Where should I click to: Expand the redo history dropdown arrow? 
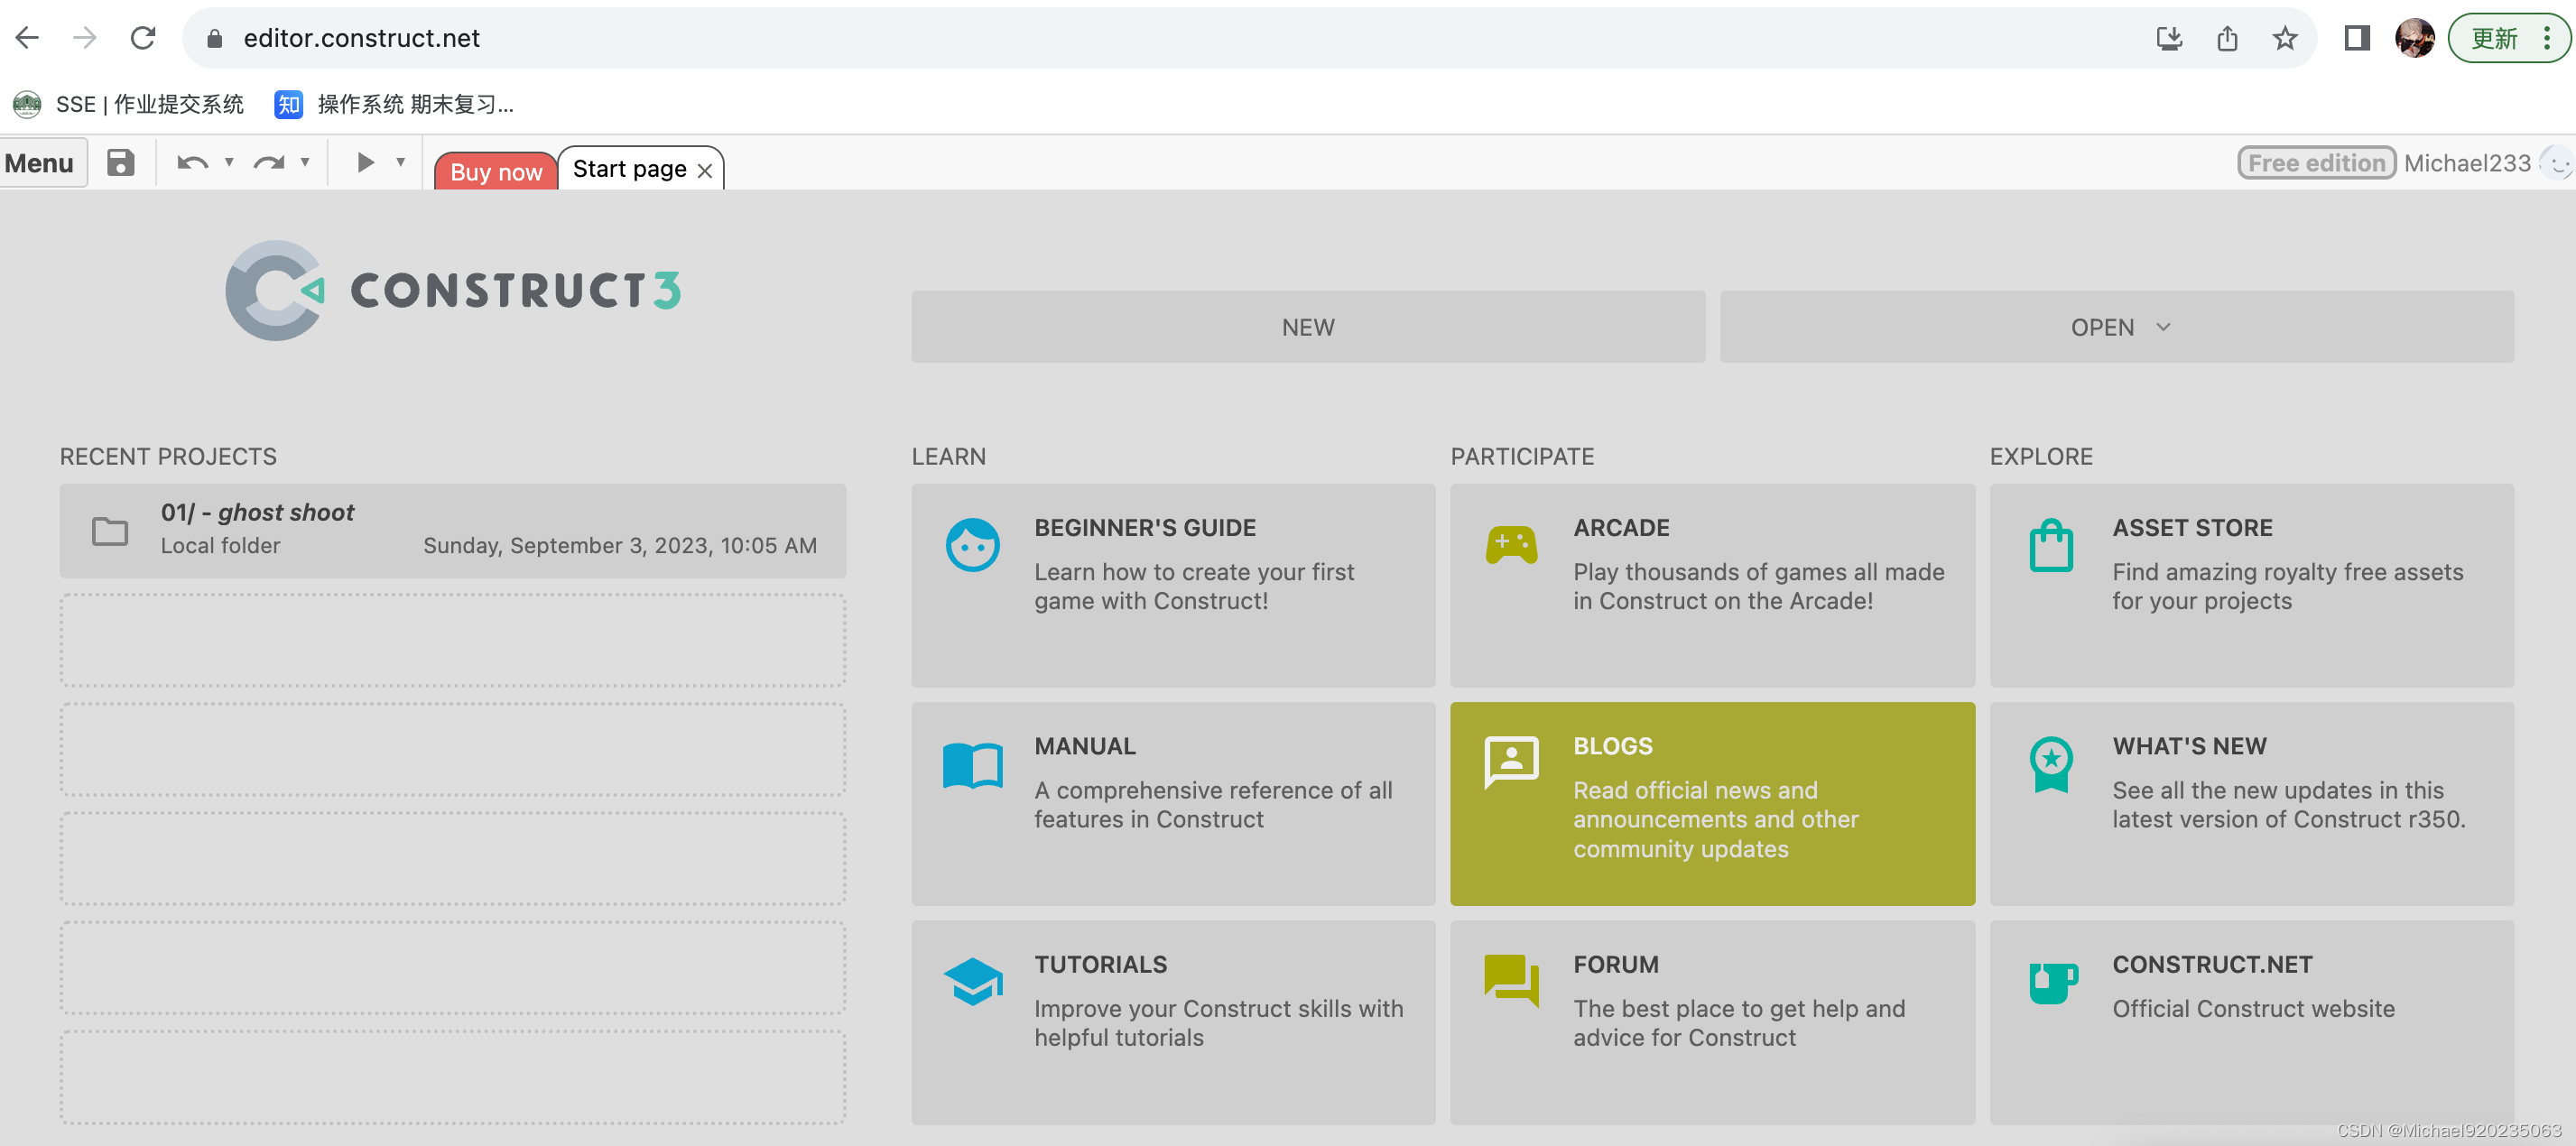click(x=305, y=162)
